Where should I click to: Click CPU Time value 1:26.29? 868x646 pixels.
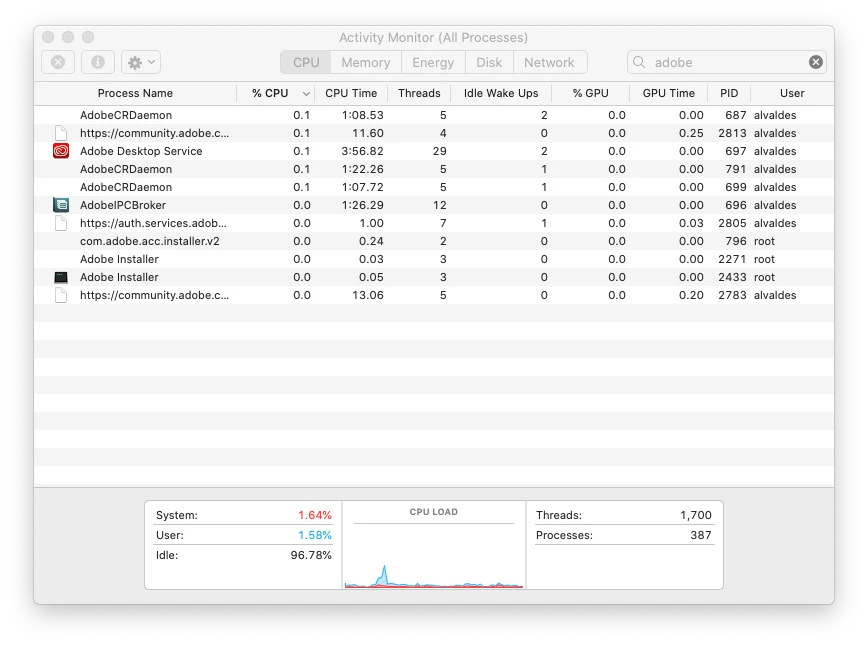point(363,205)
